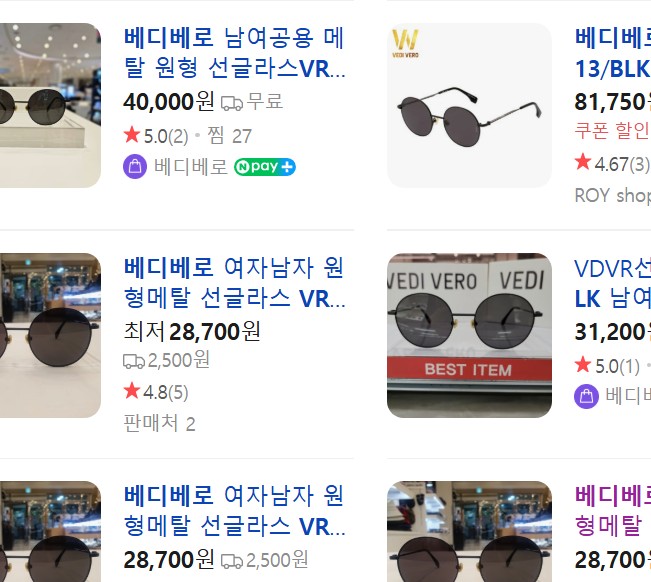The image size is (651, 582).
Task: Click the free shipping truck icon next to 무료
Action: [232, 102]
